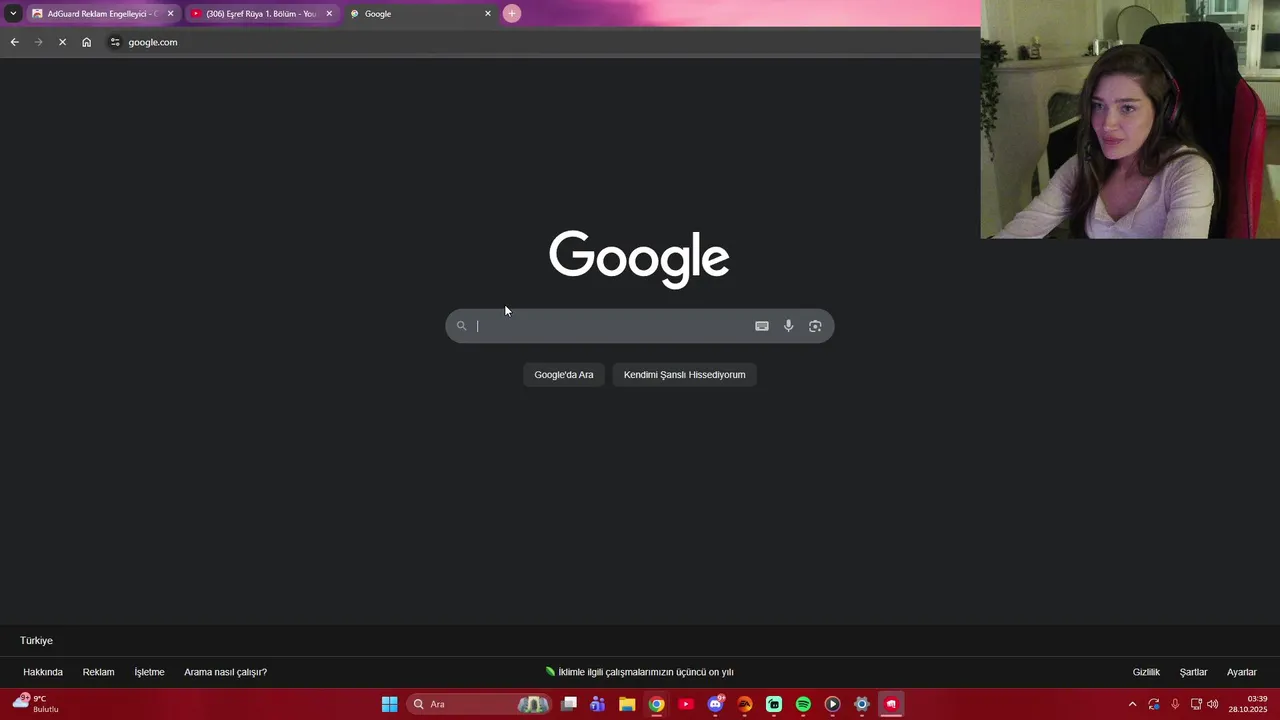Image resolution: width=1280 pixels, height=720 pixels.
Task: Launch Microsoft Teams from the taskbar
Action: click(598, 704)
